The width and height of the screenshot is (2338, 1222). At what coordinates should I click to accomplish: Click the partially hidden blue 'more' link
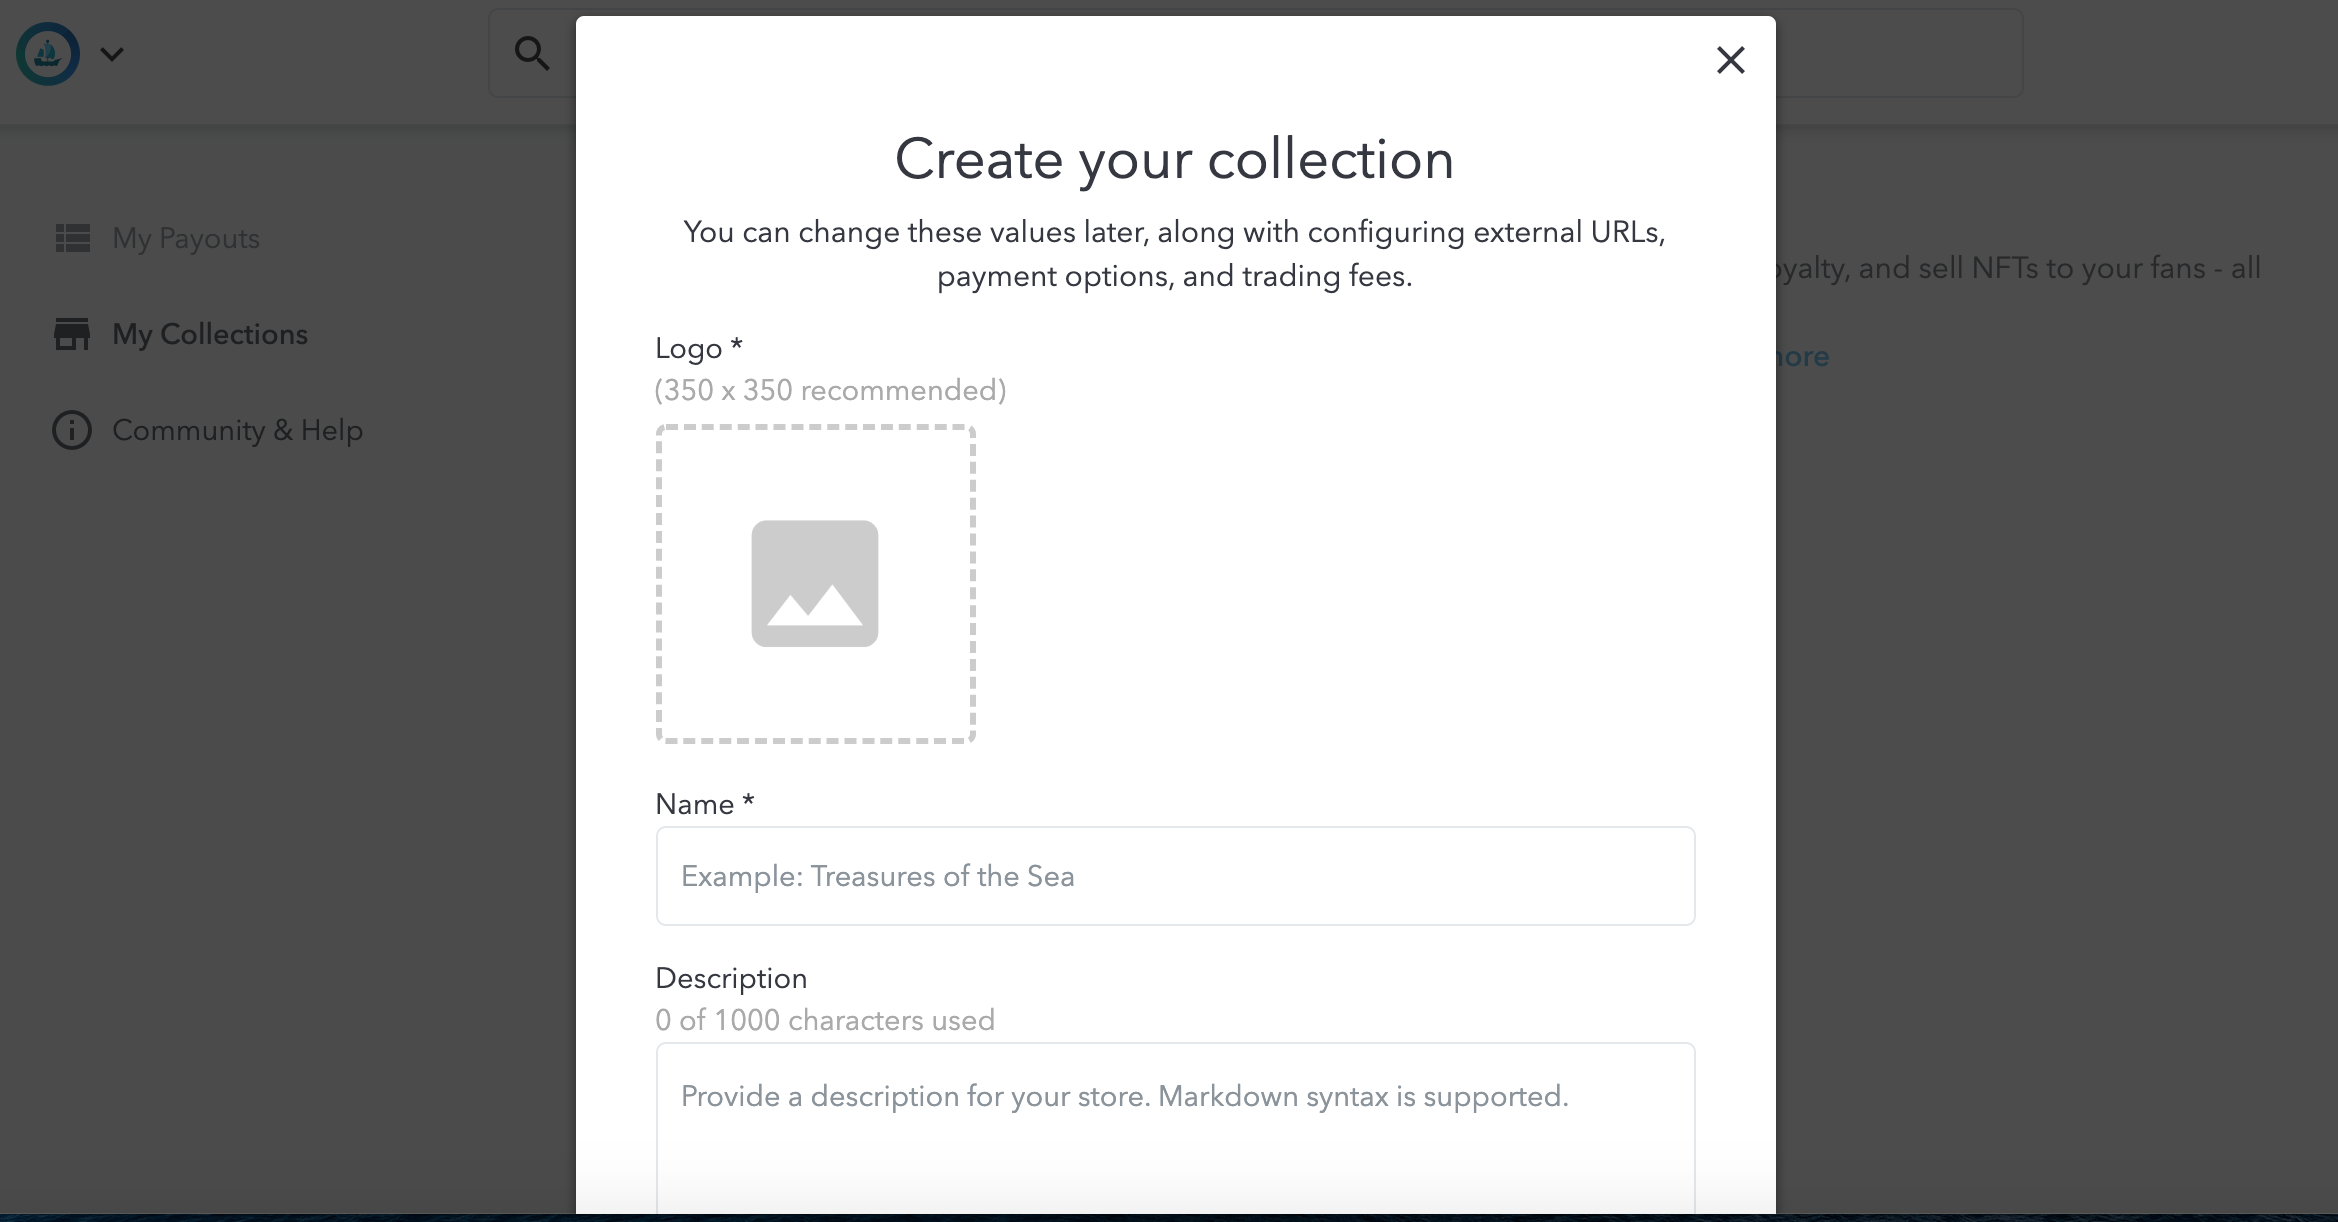point(1802,356)
